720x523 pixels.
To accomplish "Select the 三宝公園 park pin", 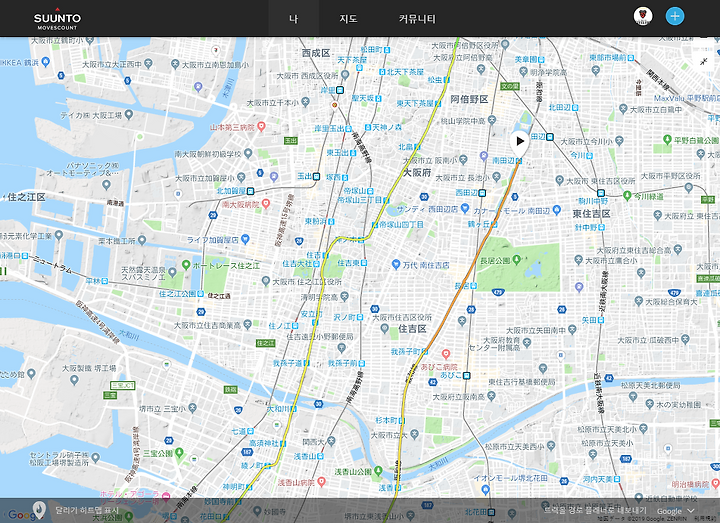I will point(179,453).
